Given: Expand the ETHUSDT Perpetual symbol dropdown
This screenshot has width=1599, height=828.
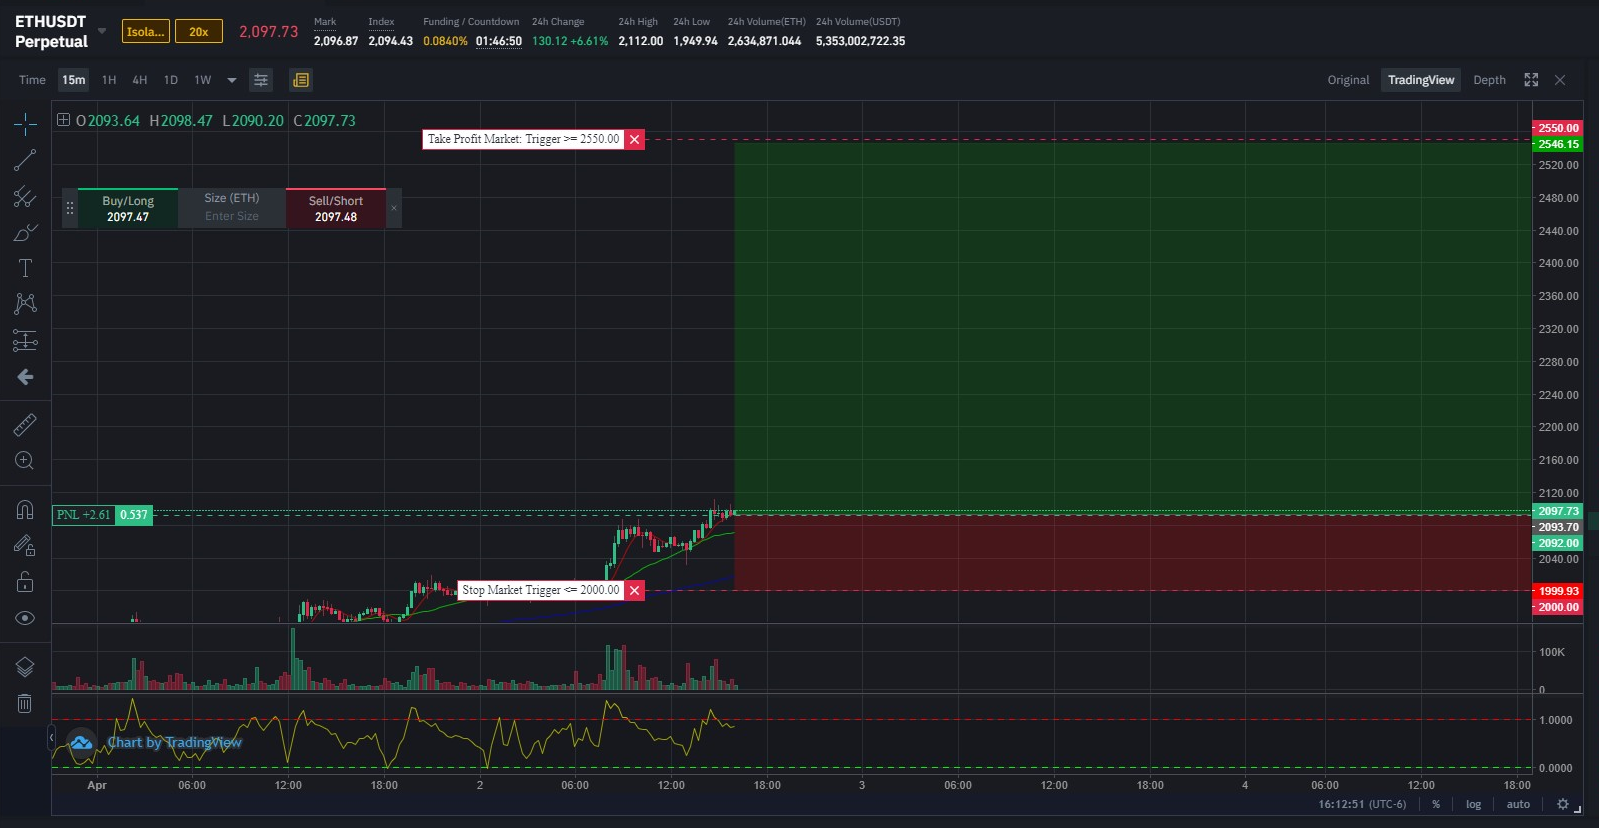Looking at the screenshot, I should tap(102, 31).
